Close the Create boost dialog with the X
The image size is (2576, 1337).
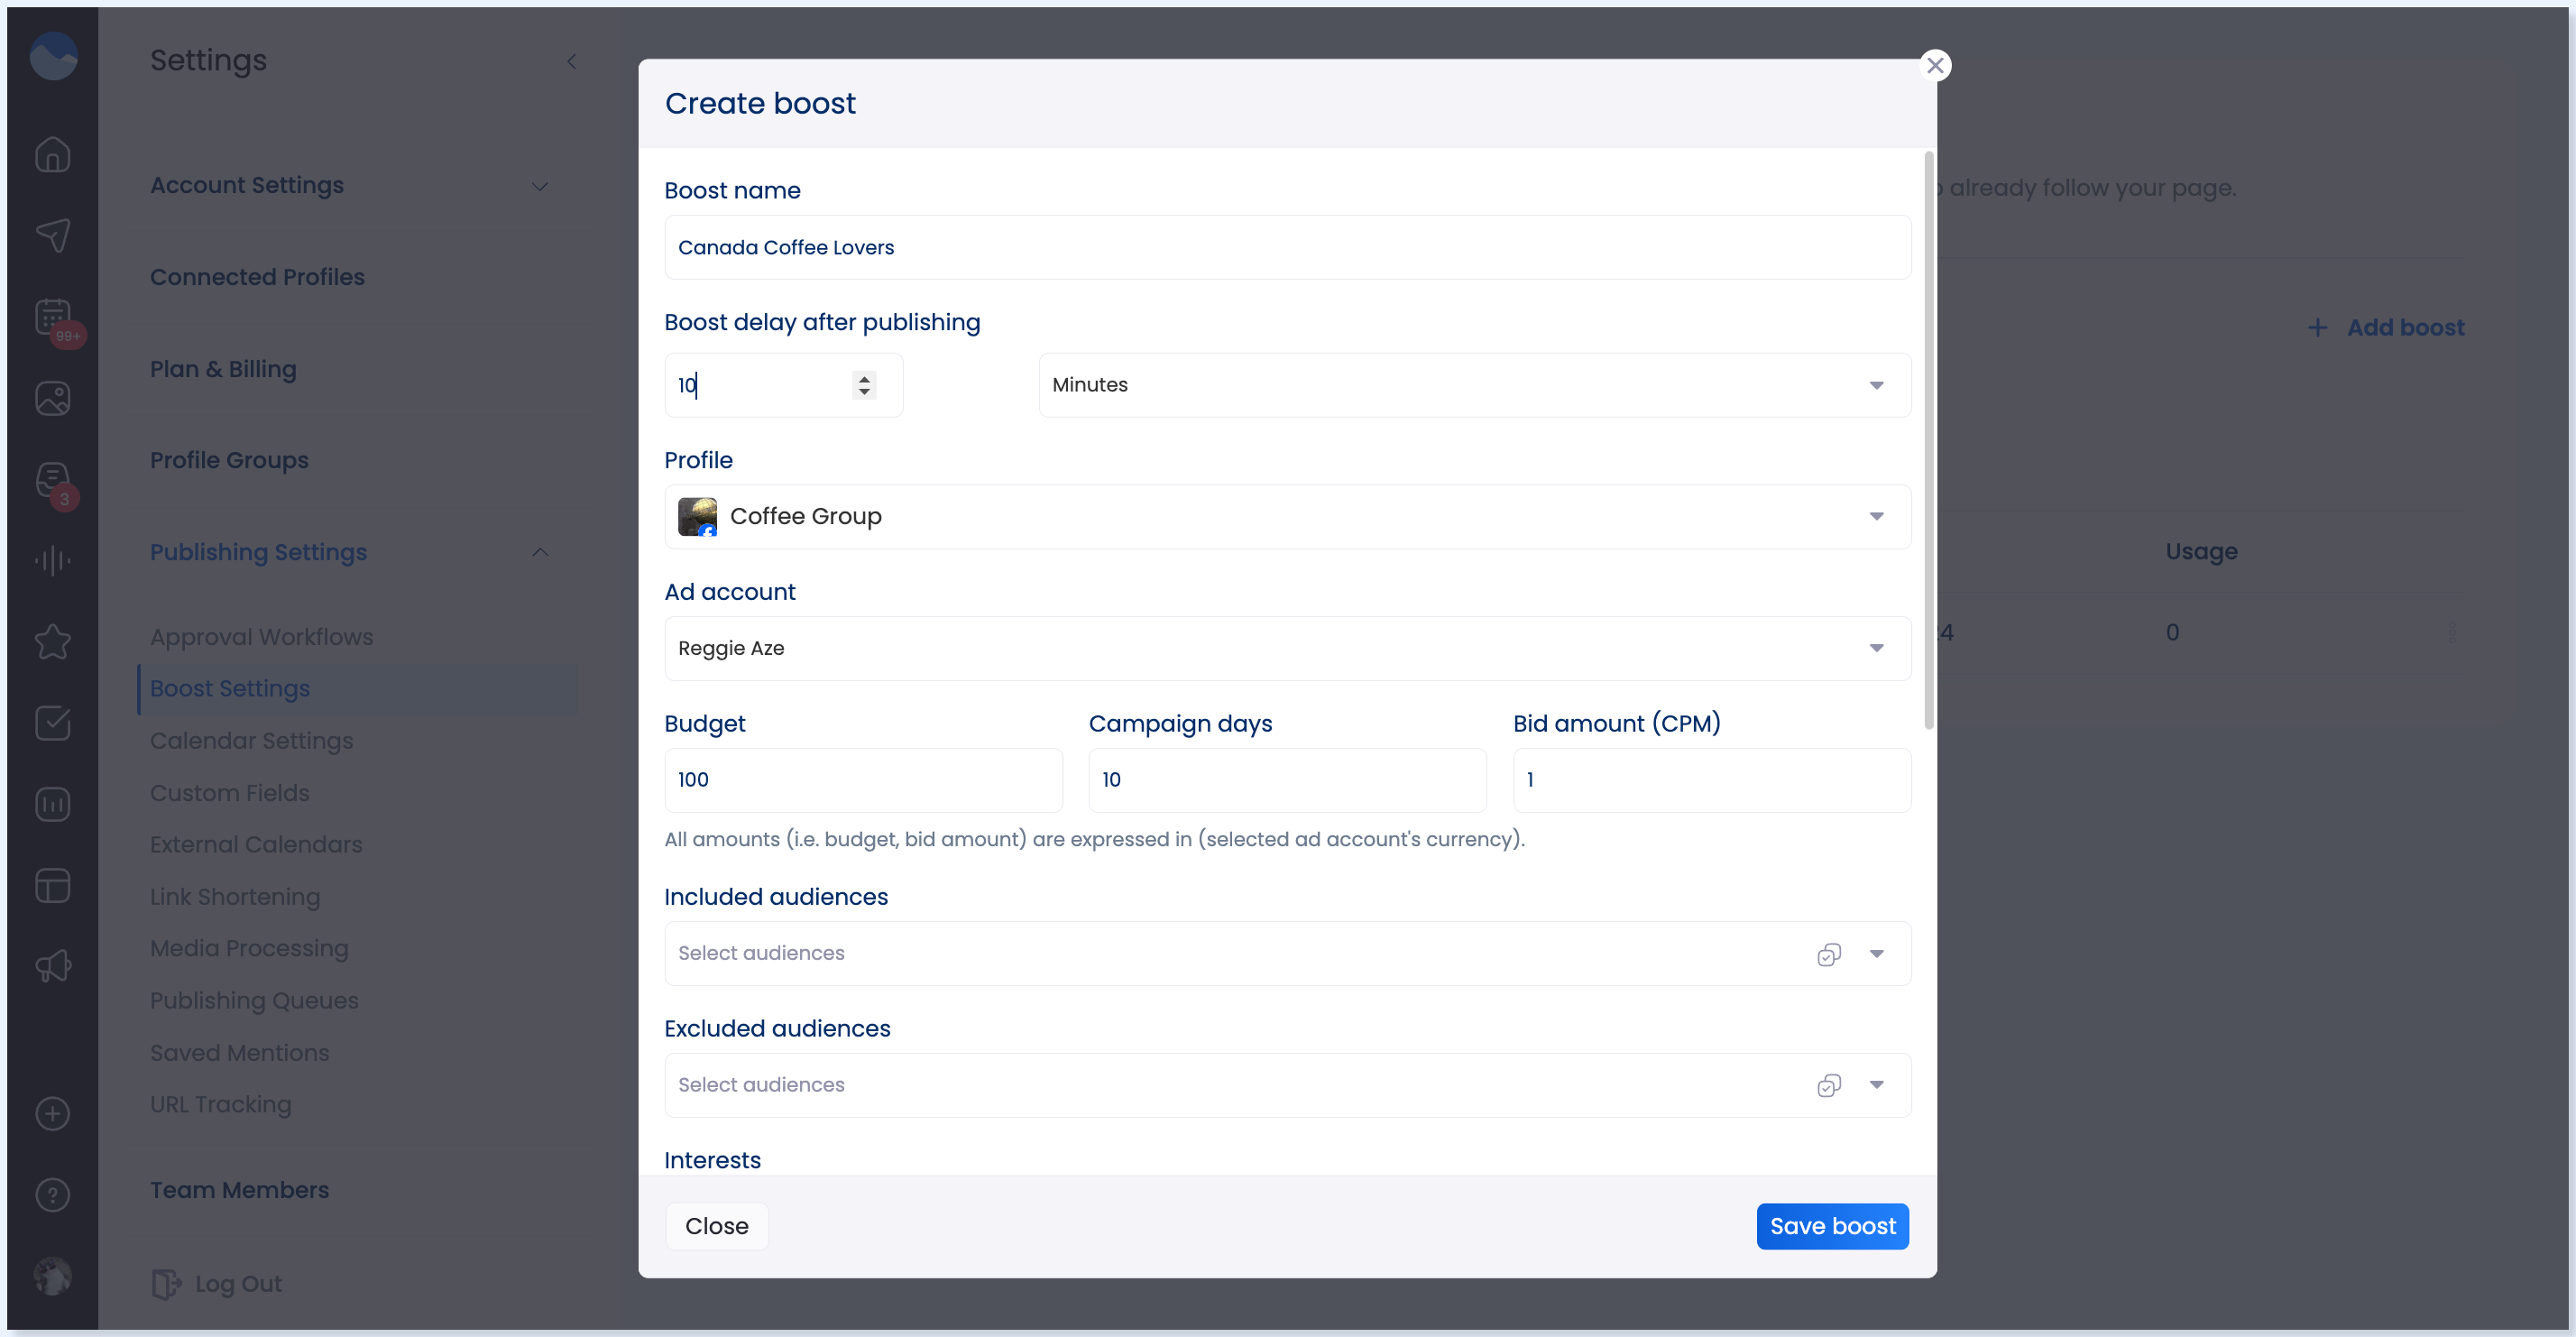(1935, 65)
